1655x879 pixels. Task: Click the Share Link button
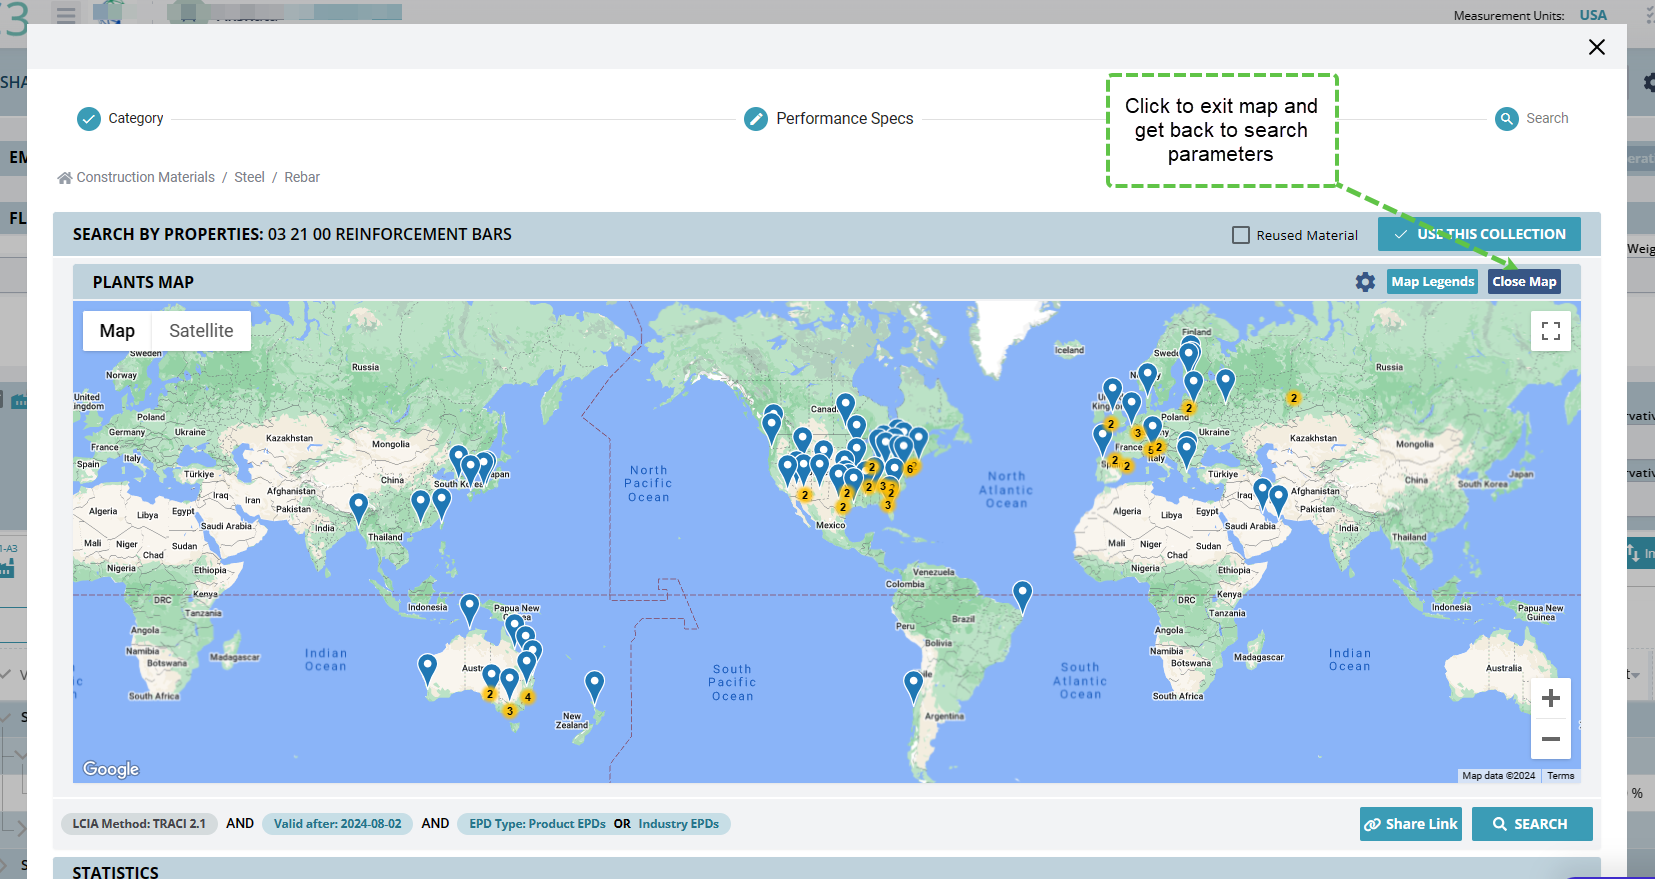click(x=1410, y=824)
